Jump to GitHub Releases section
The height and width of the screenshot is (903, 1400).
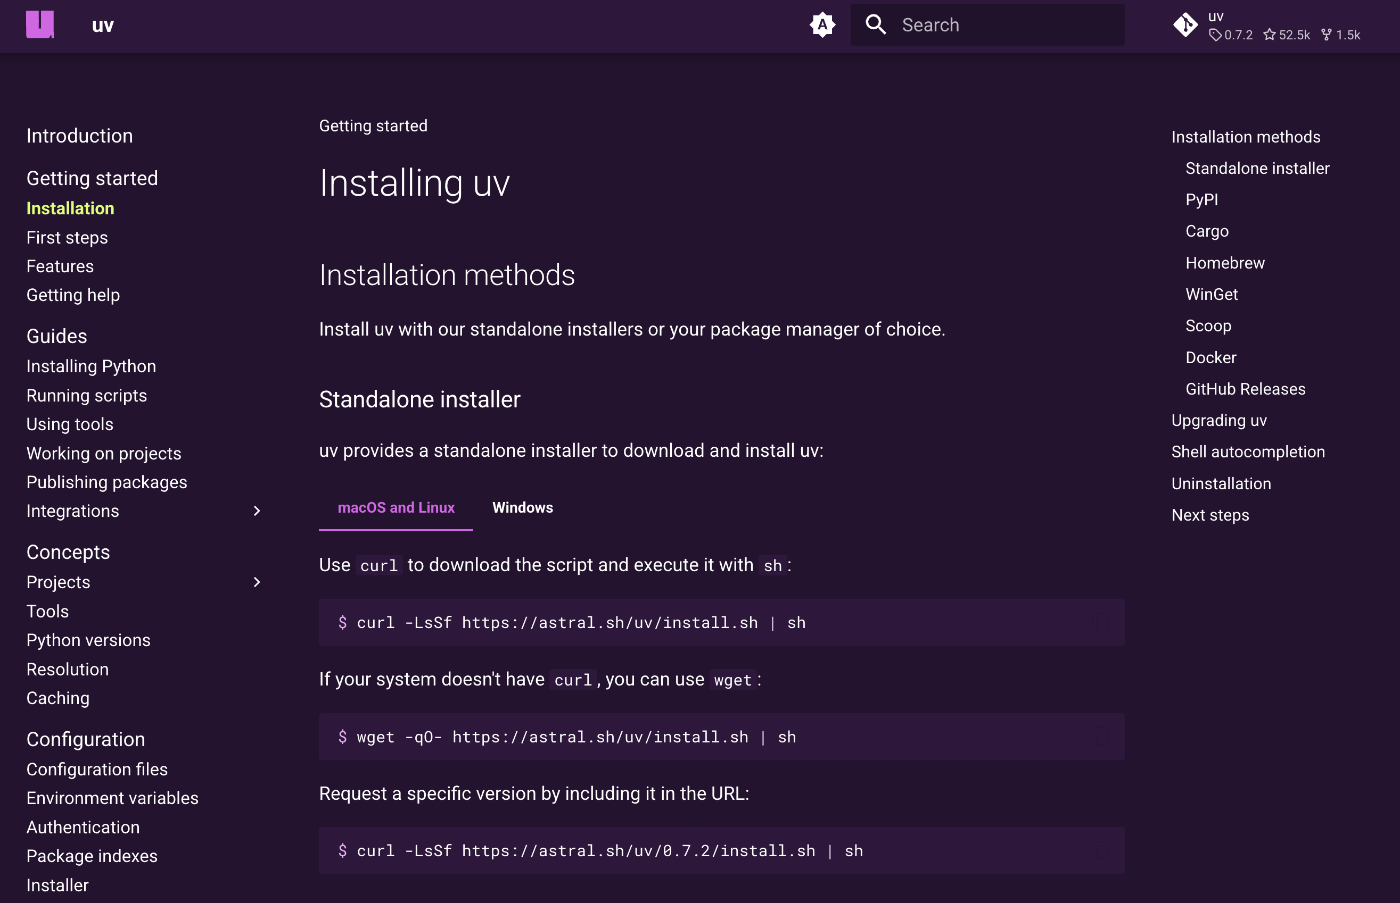1246,389
